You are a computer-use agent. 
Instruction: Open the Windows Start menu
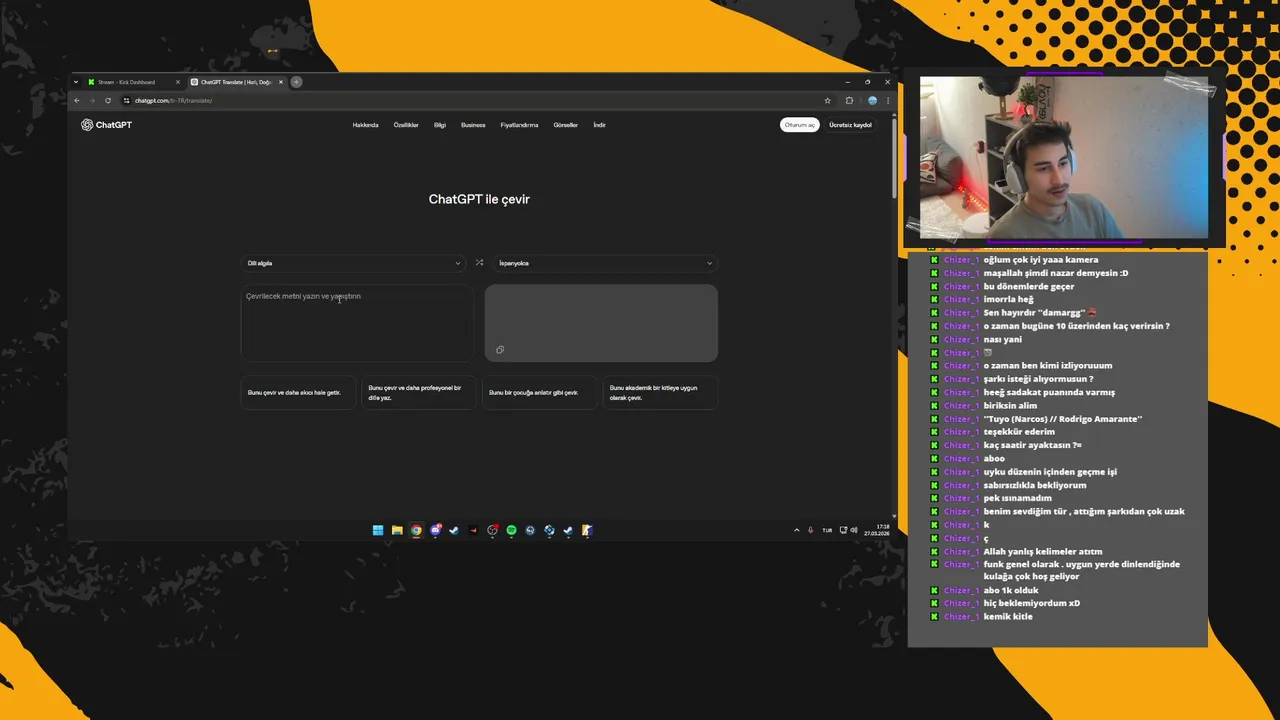[x=378, y=530]
